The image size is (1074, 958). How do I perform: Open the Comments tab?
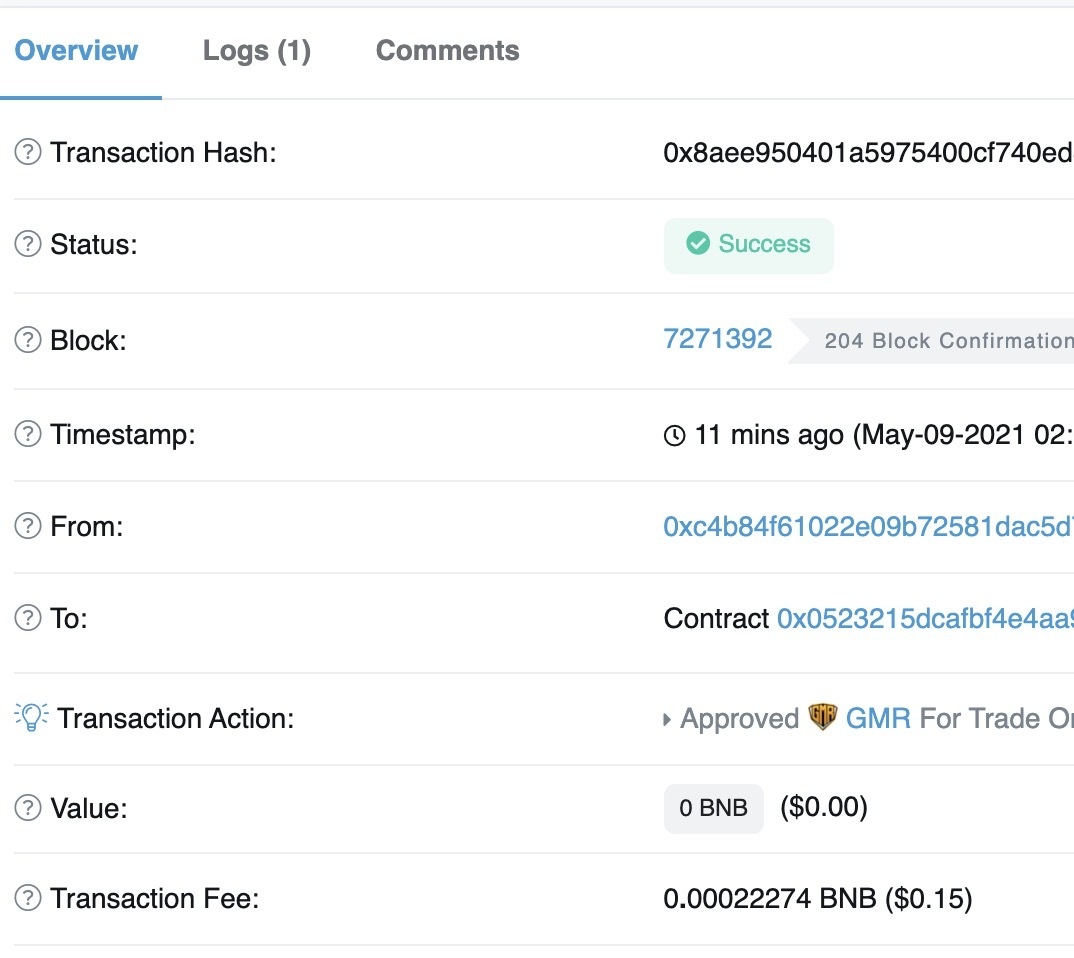447,51
